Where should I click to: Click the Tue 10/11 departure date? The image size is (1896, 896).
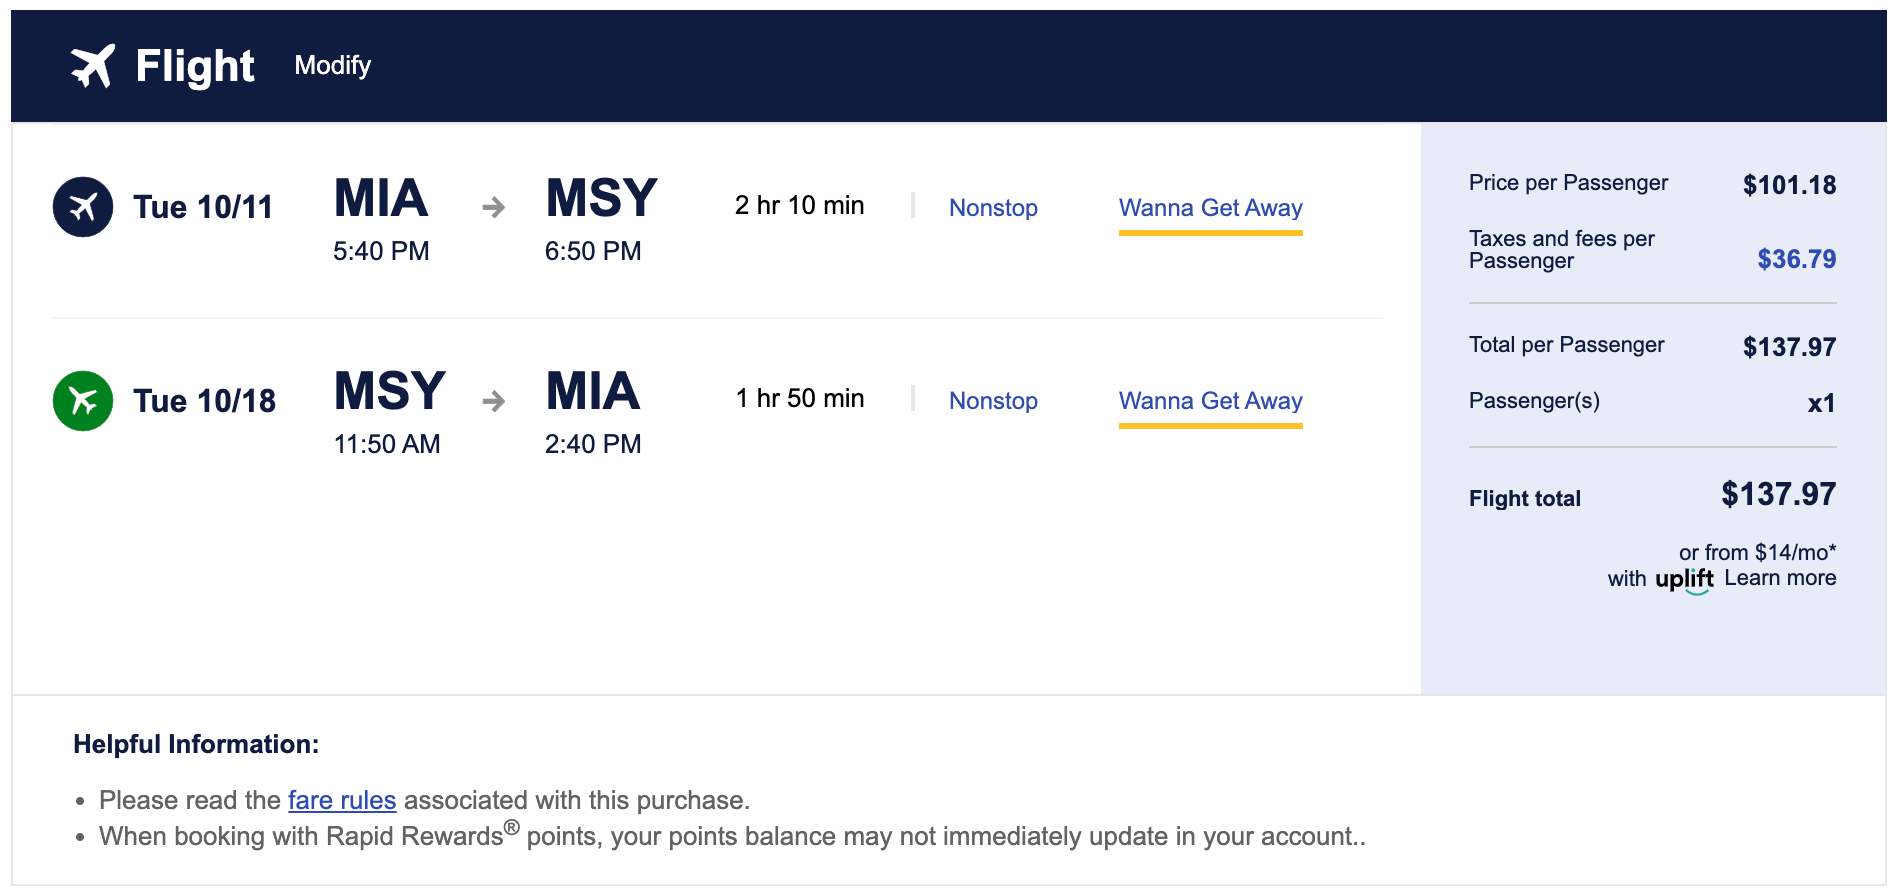(203, 207)
